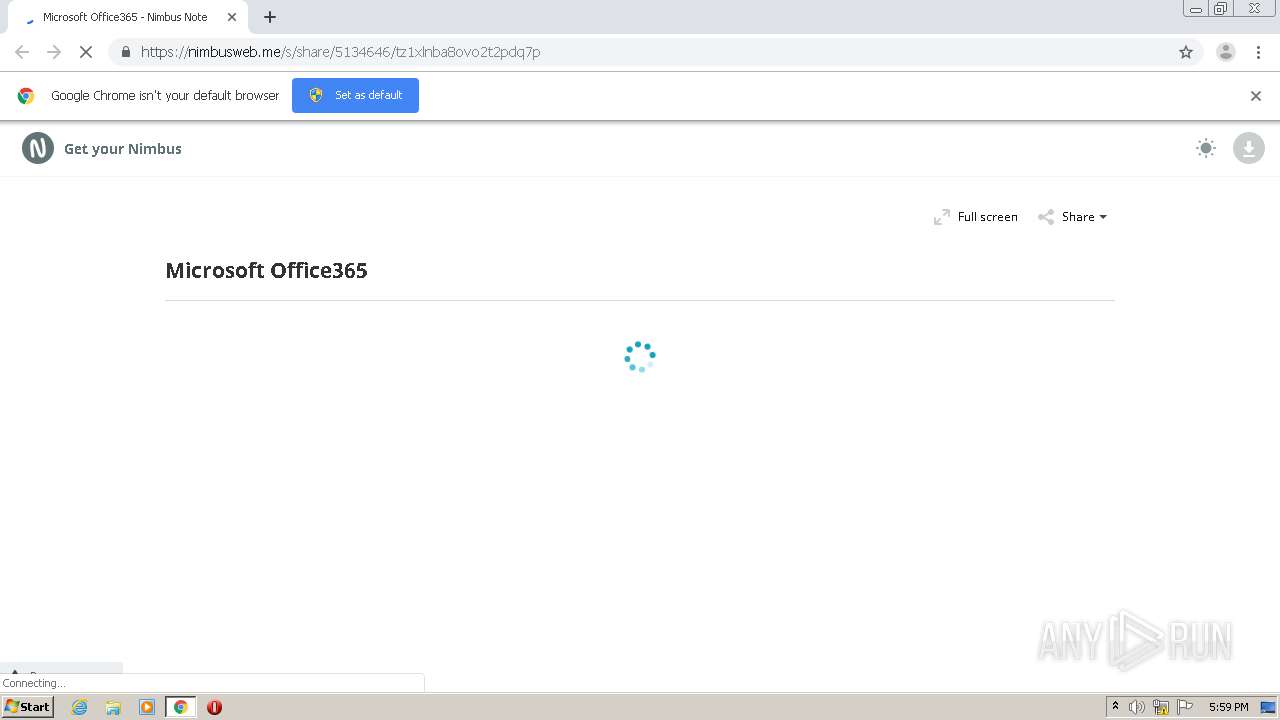Screen dimensions: 1280x720
Task: Click the address bar URL
Action: 340,52
